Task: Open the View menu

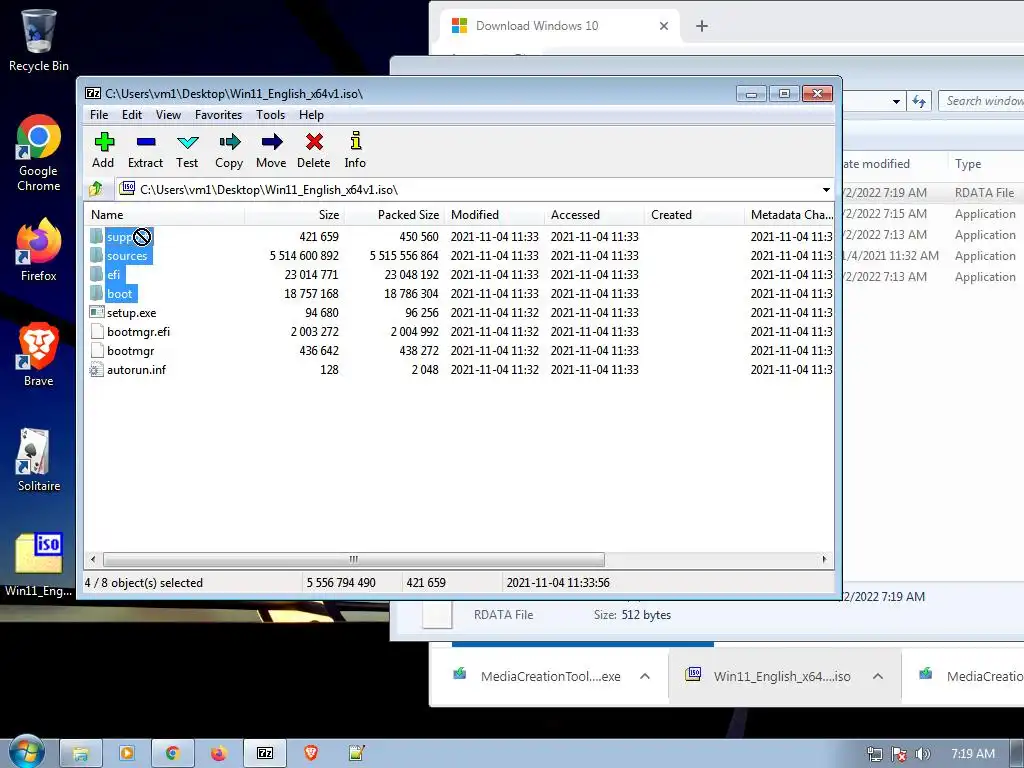Action: [x=168, y=115]
